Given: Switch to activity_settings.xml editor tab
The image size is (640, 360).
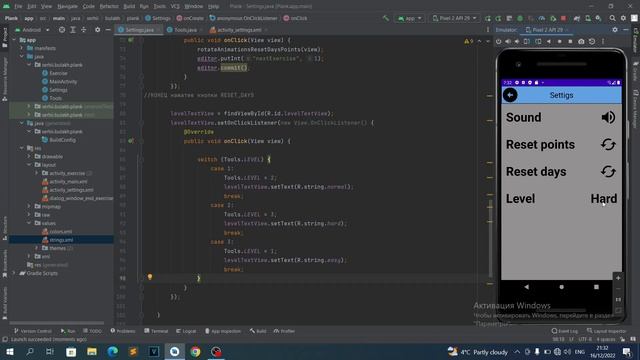Looking at the screenshot, I should click(x=238, y=30).
